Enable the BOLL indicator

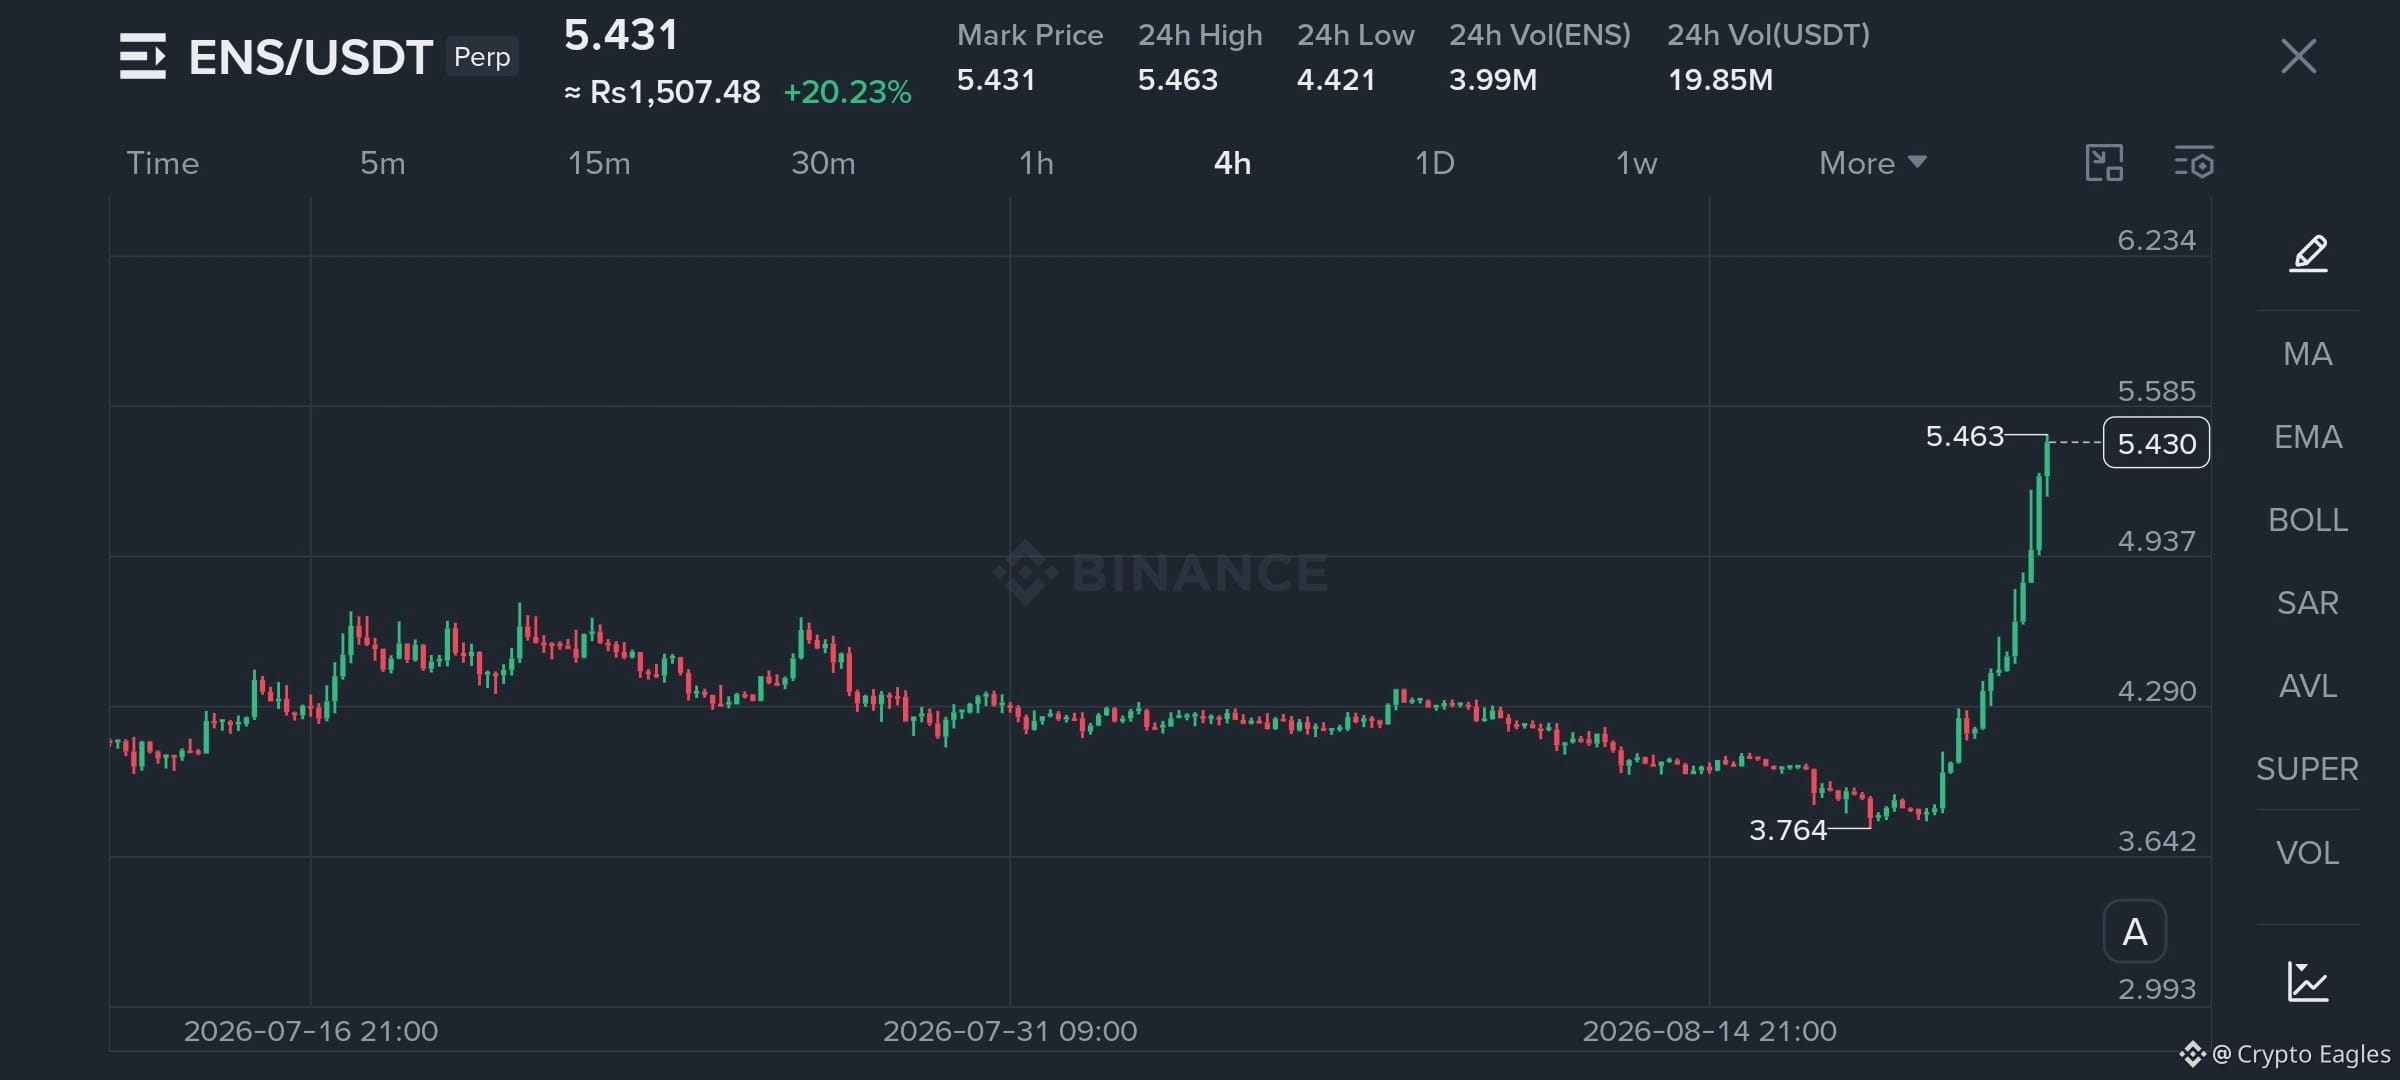[x=2308, y=519]
